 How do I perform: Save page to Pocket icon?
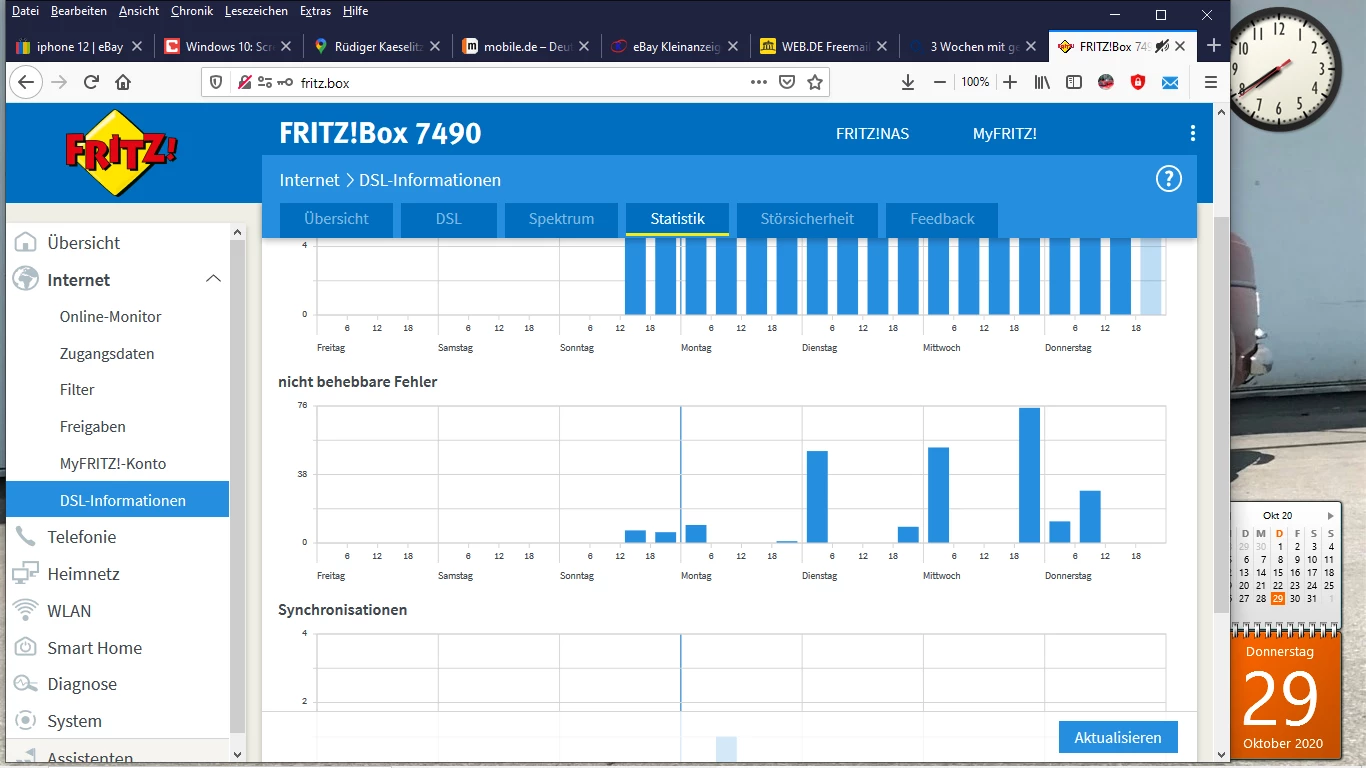[x=787, y=83]
